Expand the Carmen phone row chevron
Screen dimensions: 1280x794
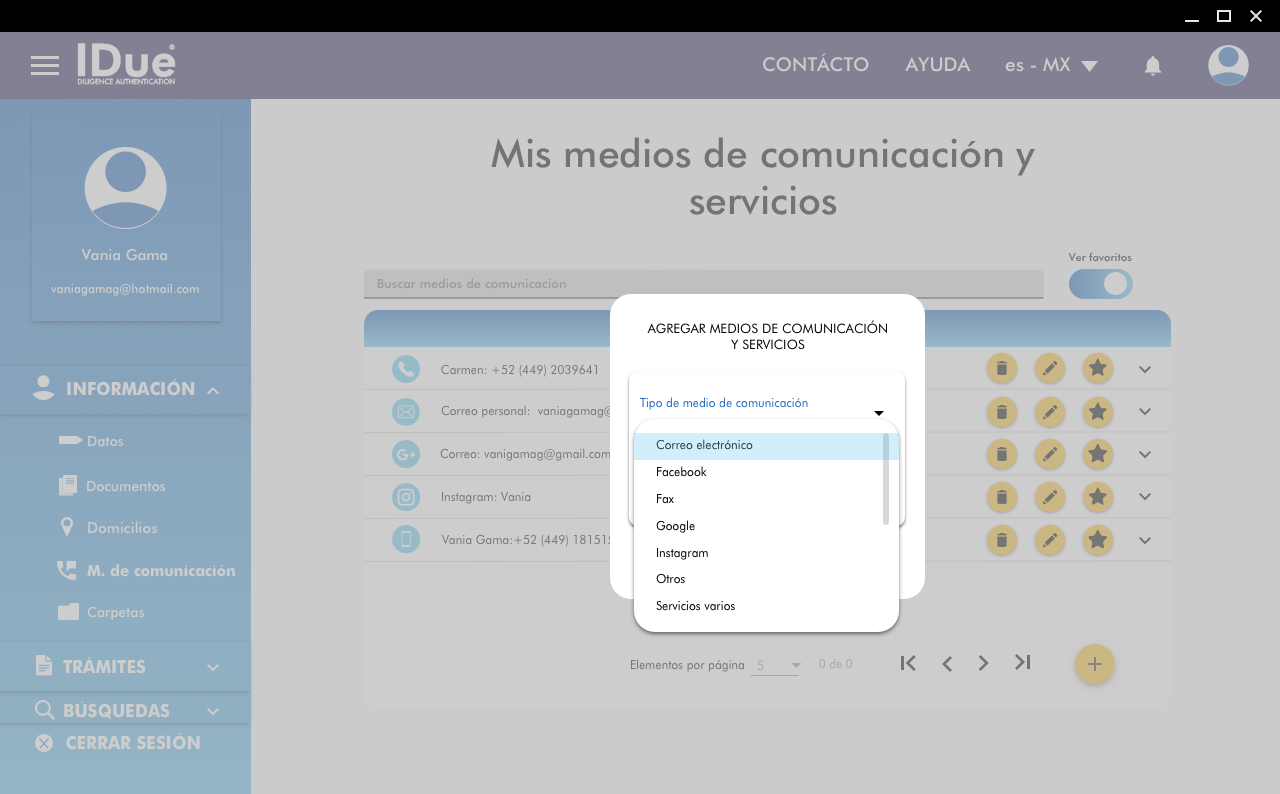coord(1145,369)
